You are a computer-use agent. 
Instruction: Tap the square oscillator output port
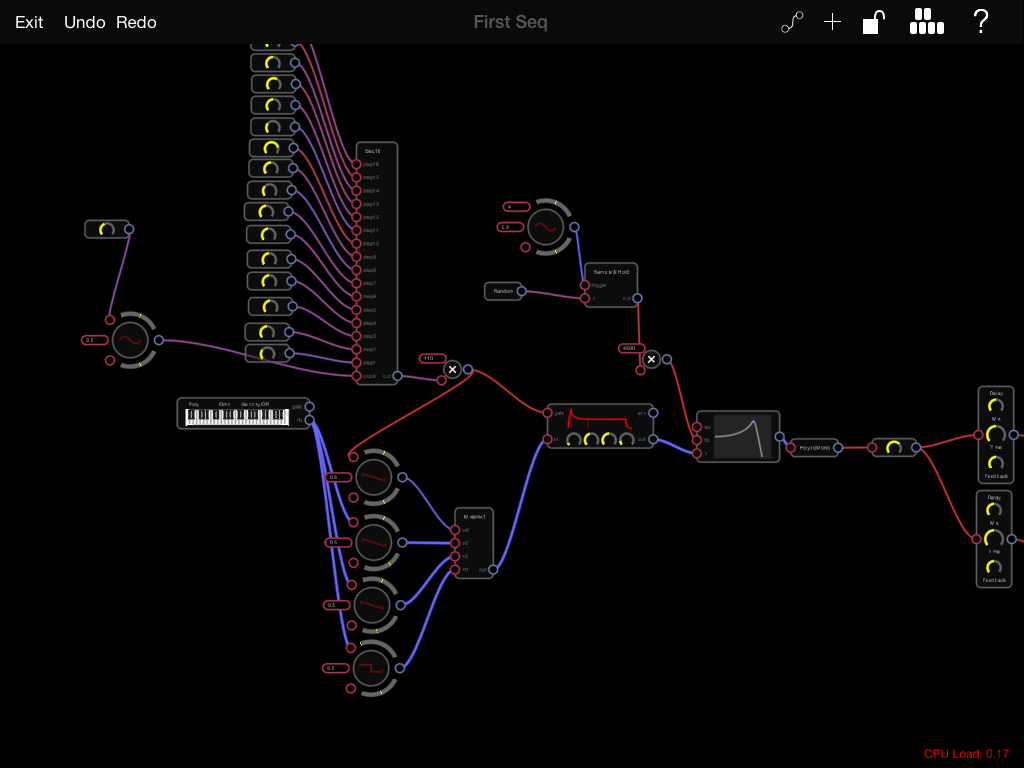tap(400, 668)
